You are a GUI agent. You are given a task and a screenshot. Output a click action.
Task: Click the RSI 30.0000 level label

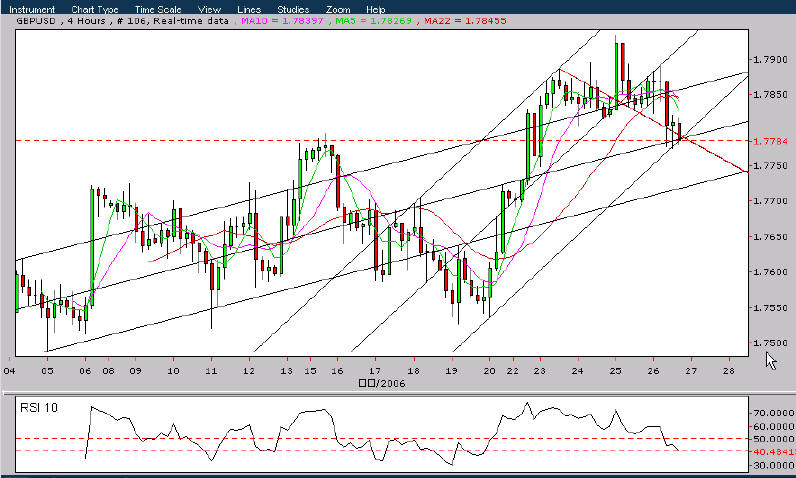click(x=773, y=465)
